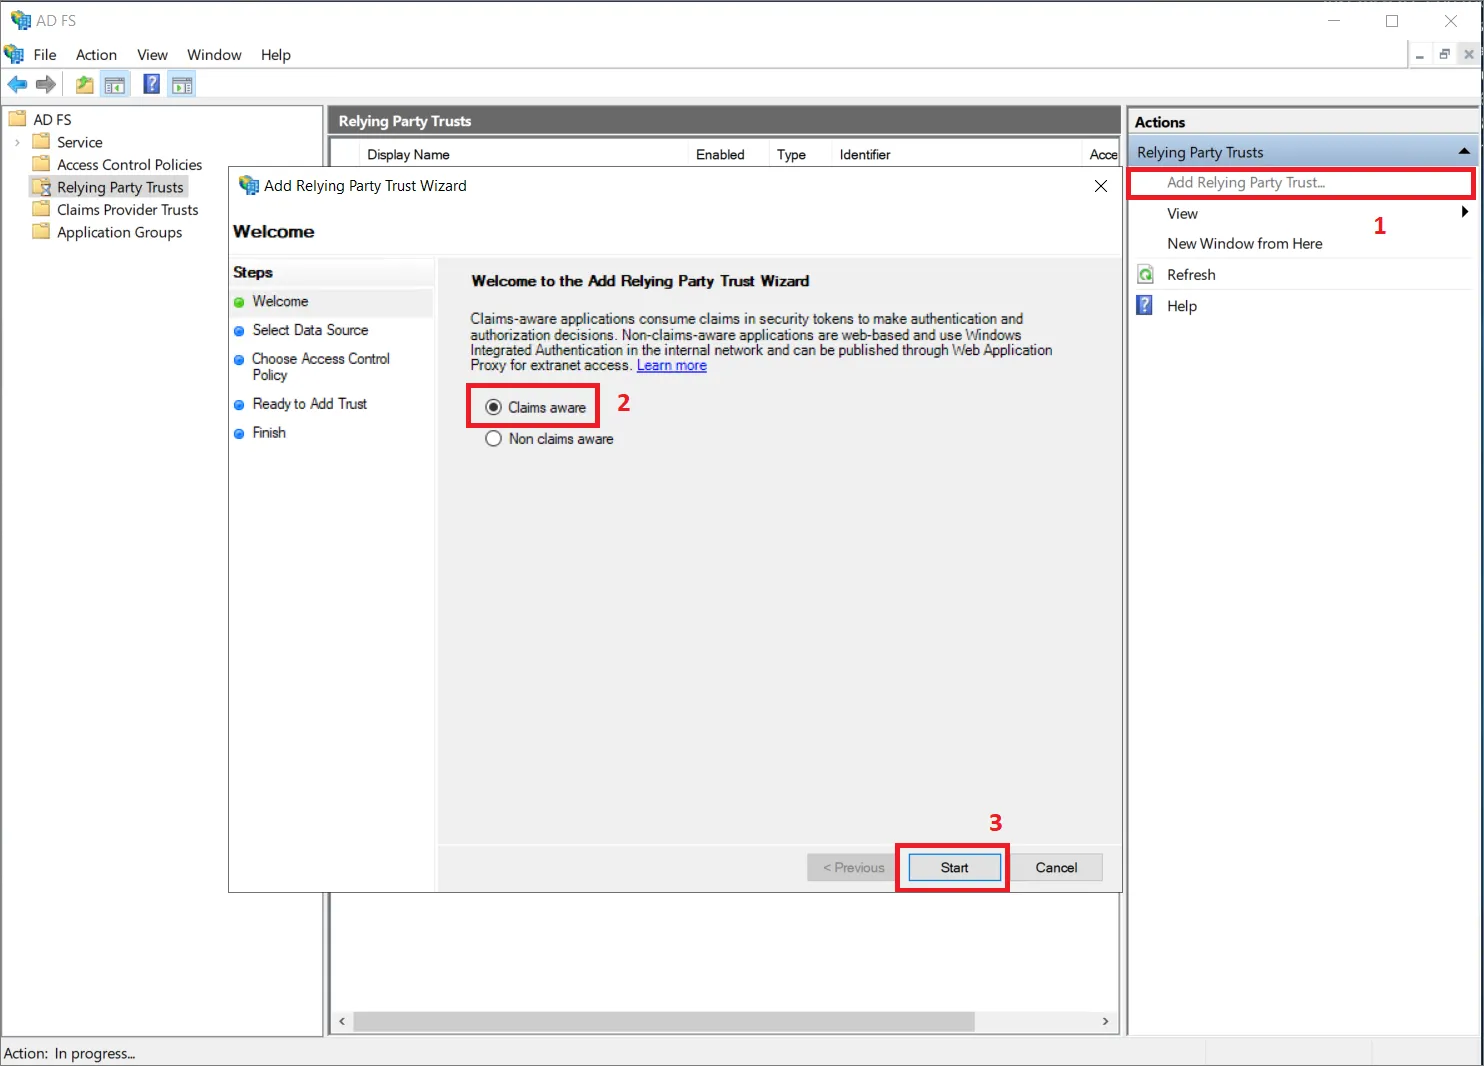
Task: Click the Select Data Source step
Action: (x=310, y=330)
